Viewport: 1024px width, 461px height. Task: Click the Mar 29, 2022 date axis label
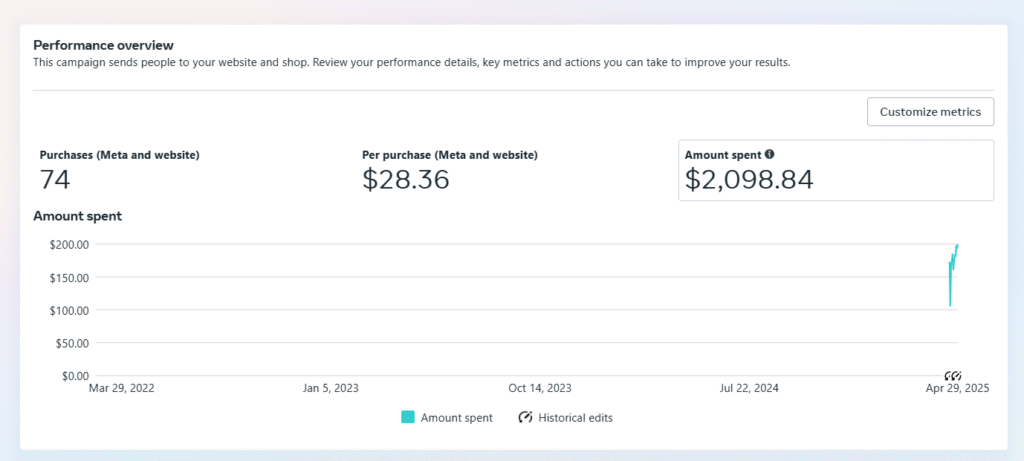point(121,388)
